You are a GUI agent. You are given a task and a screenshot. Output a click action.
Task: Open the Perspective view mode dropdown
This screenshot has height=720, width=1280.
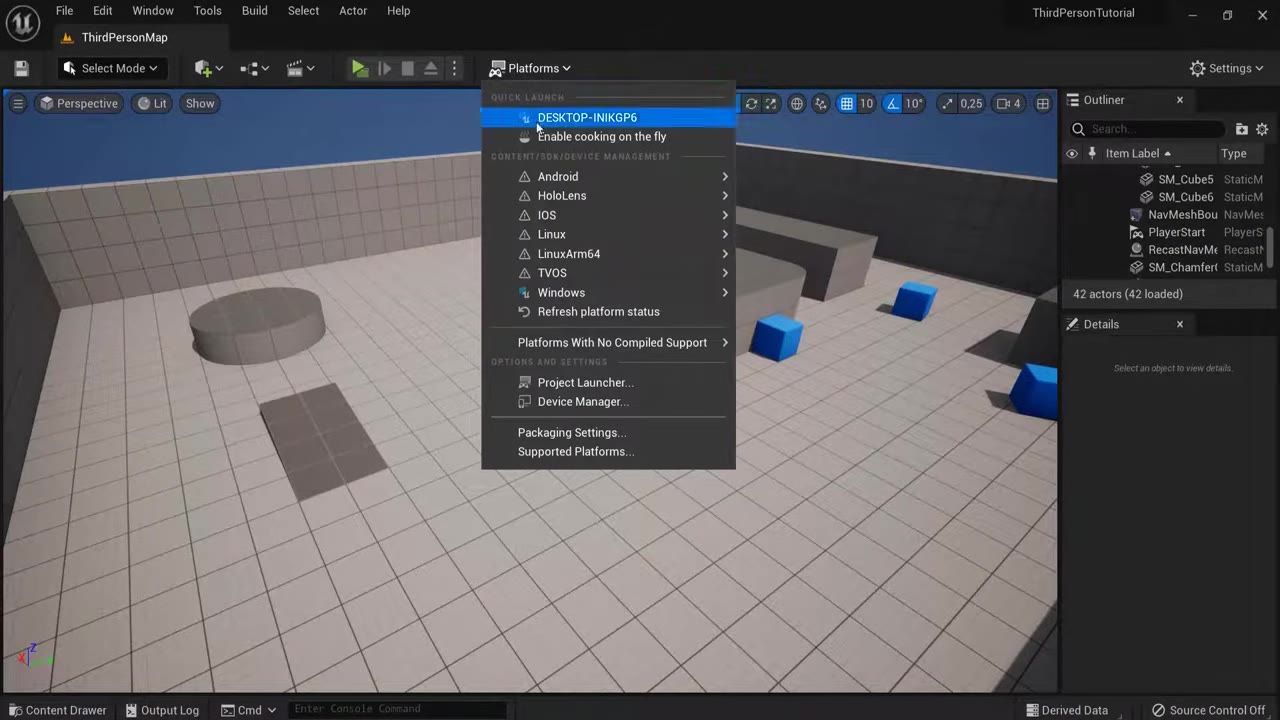78,103
